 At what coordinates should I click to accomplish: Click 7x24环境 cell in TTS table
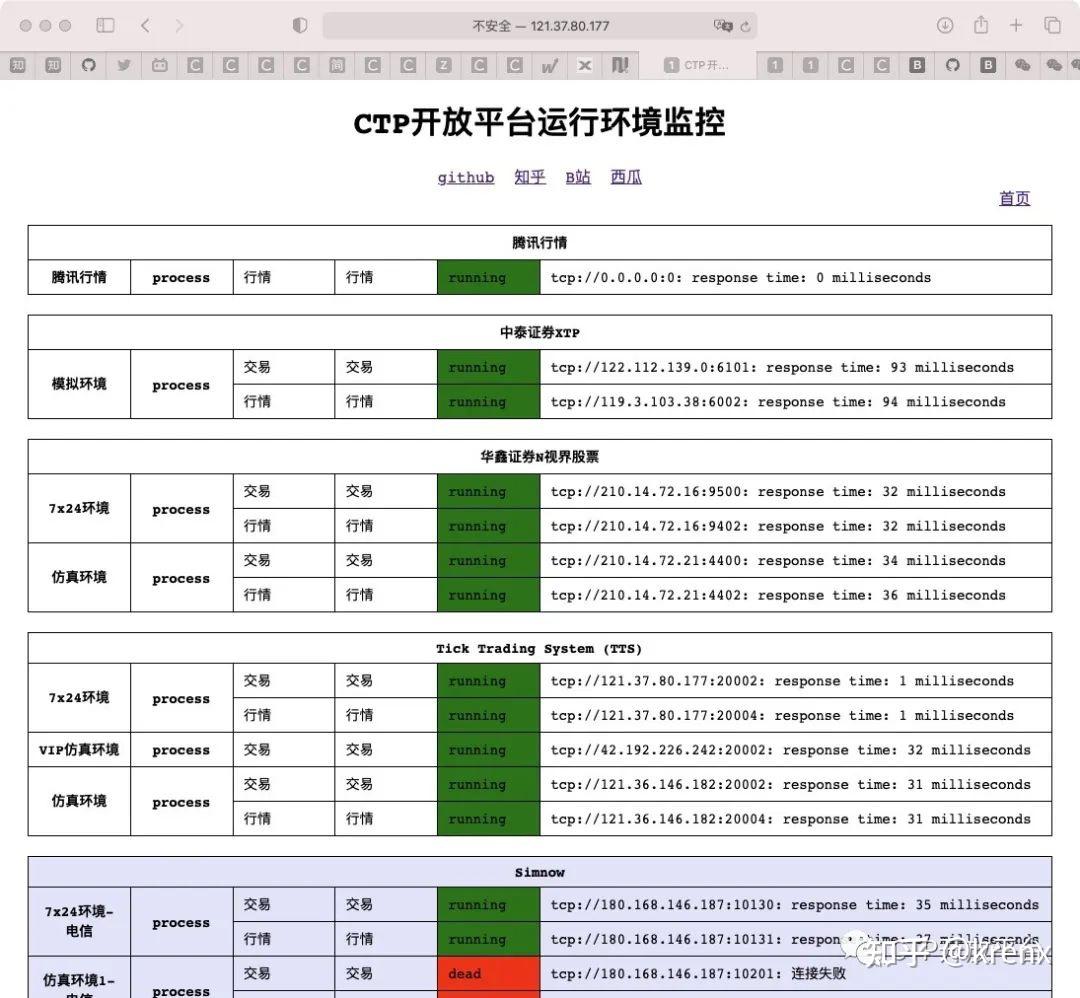click(x=79, y=698)
